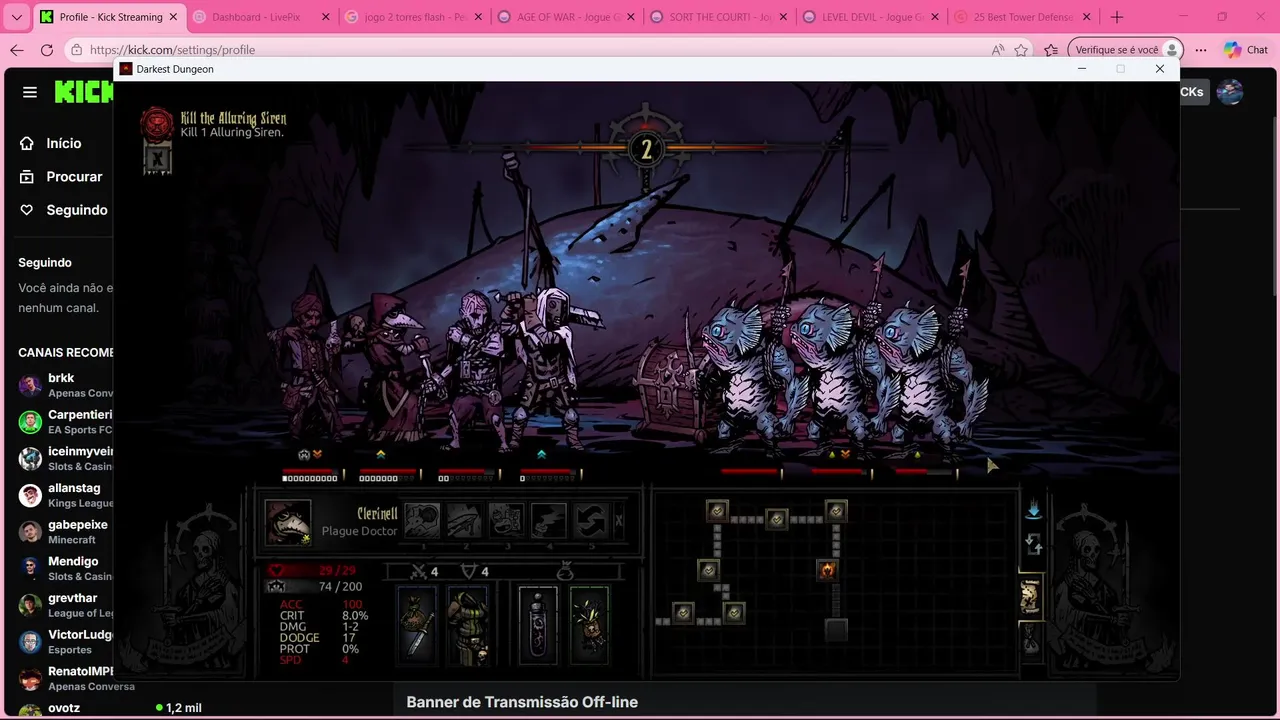Switch to SORT THE COURT browser tab
Image resolution: width=1280 pixels, height=720 pixels.
(x=717, y=17)
